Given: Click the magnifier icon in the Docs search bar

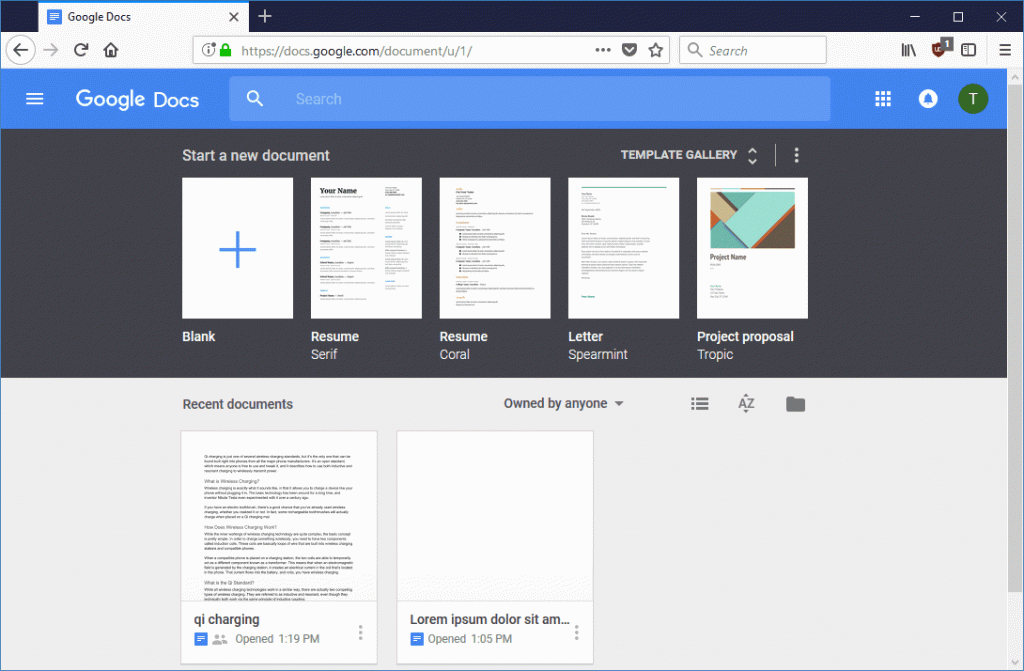Looking at the screenshot, I should pyautogui.click(x=255, y=99).
